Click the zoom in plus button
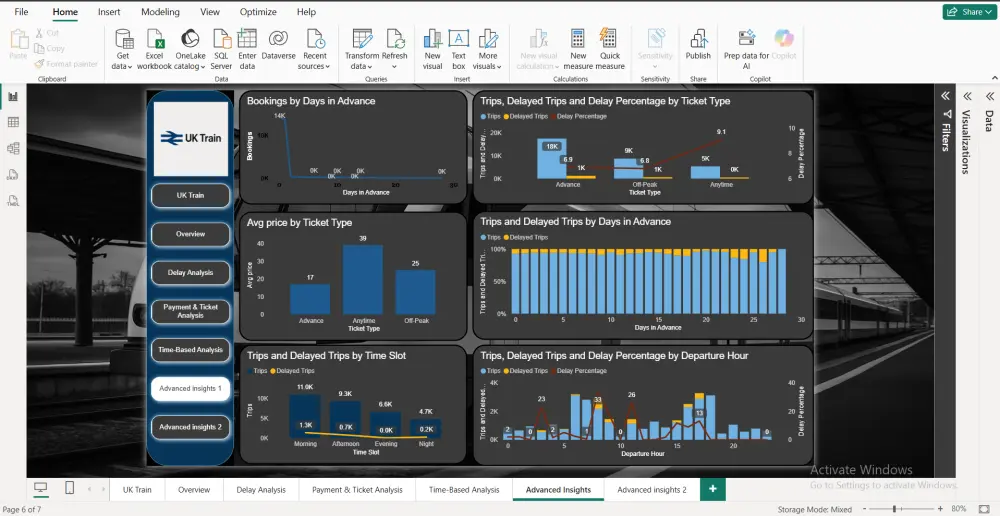The image size is (1000, 516). [x=941, y=509]
